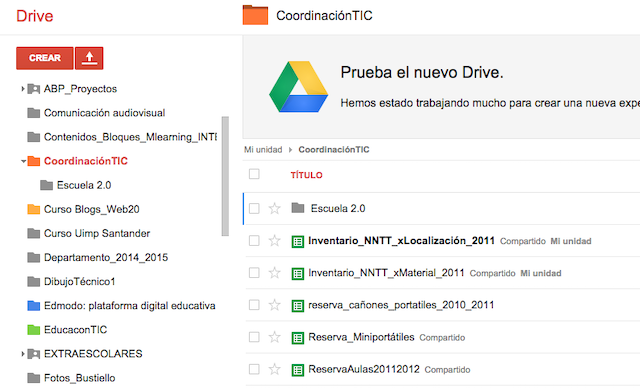This screenshot has width=640, height=388.
Task: Click the red CREAR button
Action: point(45,58)
